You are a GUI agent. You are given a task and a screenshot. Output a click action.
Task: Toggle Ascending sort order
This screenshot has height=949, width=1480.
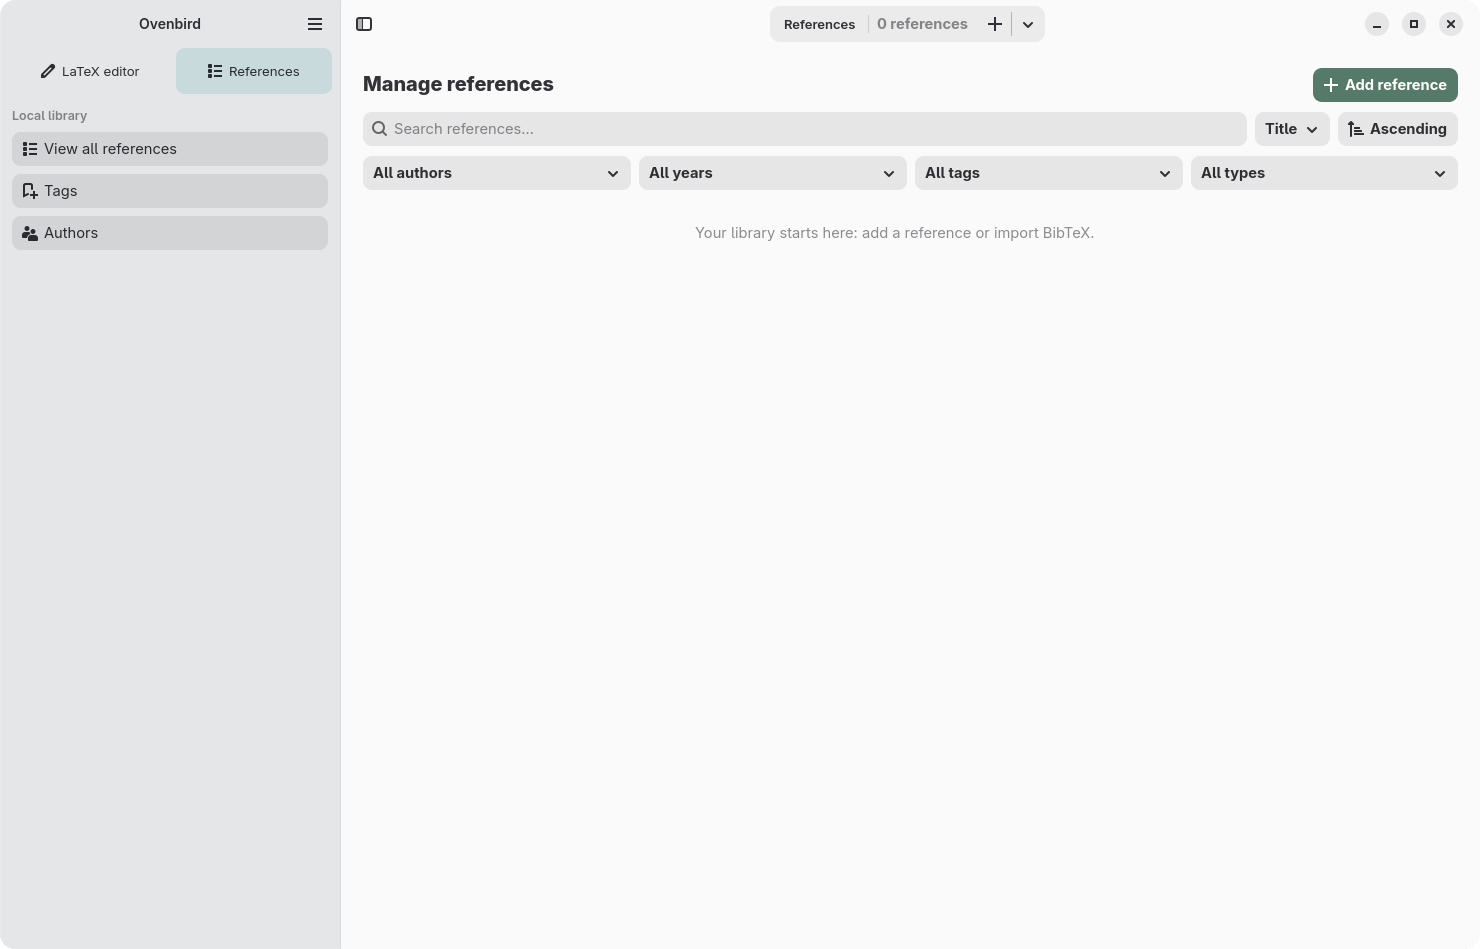tap(1398, 129)
